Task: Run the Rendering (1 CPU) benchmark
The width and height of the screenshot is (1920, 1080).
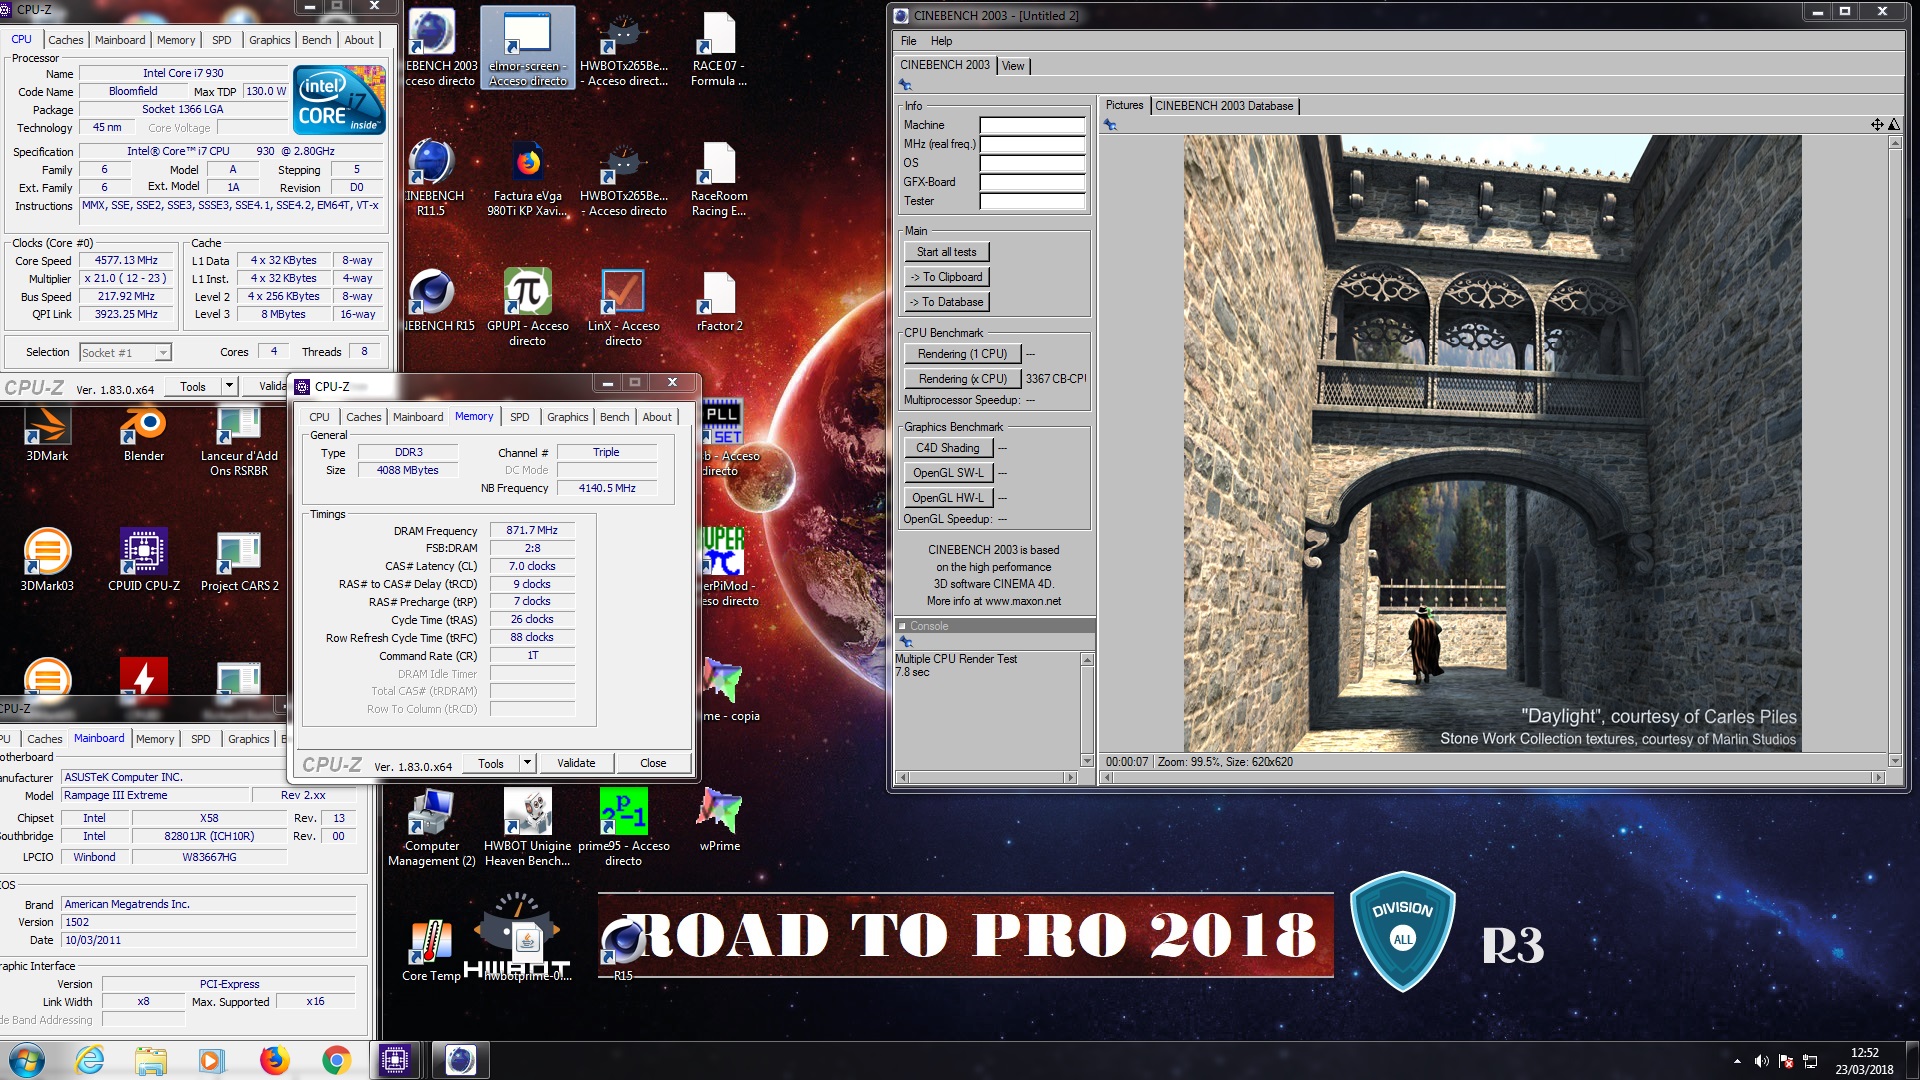Action: tap(962, 354)
